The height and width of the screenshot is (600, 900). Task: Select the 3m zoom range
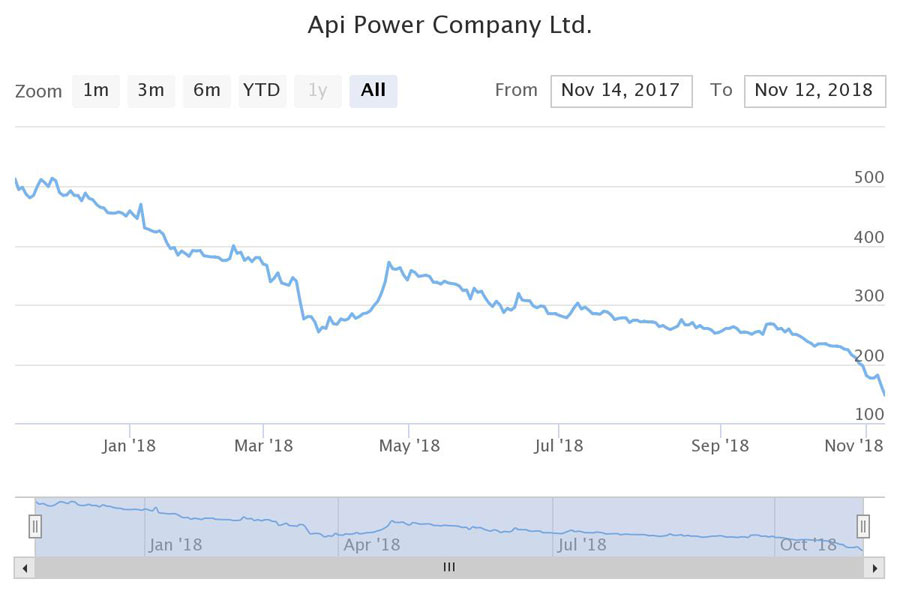click(x=151, y=90)
